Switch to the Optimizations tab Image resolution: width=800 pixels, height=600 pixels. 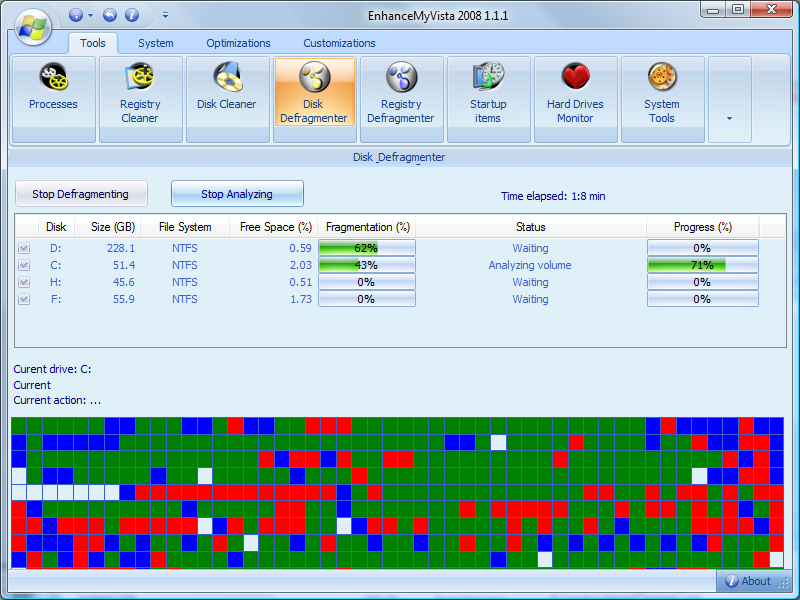point(238,43)
